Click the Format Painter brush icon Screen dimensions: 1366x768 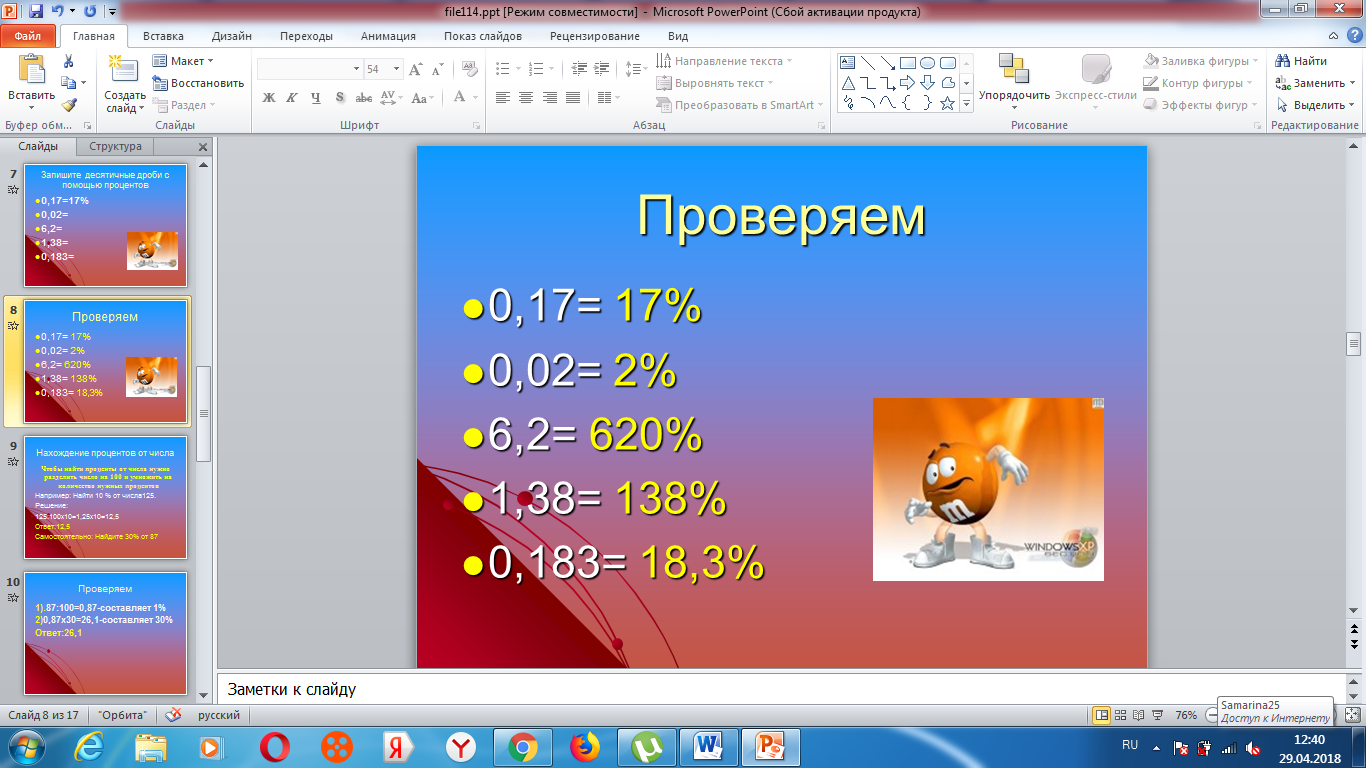click(x=68, y=105)
